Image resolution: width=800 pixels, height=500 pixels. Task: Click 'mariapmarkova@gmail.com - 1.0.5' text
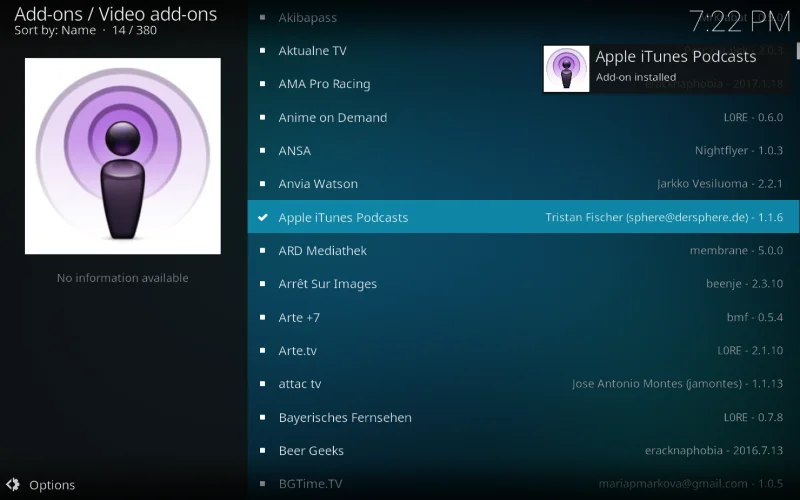tap(691, 484)
